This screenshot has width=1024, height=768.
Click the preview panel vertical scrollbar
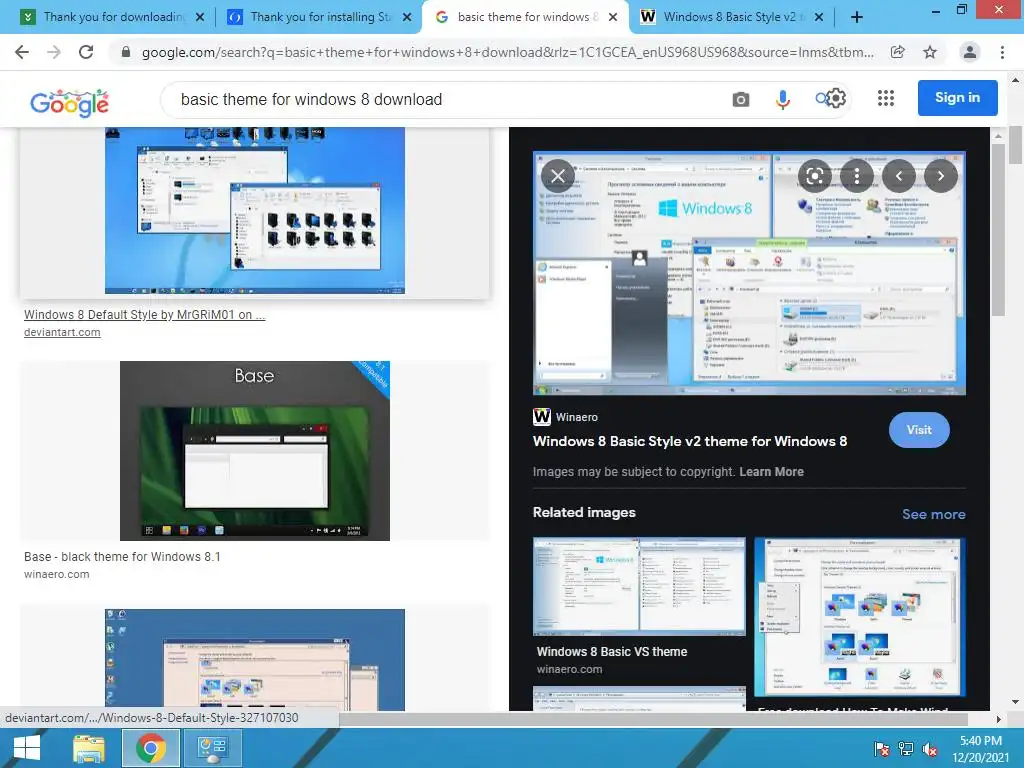click(x=997, y=229)
